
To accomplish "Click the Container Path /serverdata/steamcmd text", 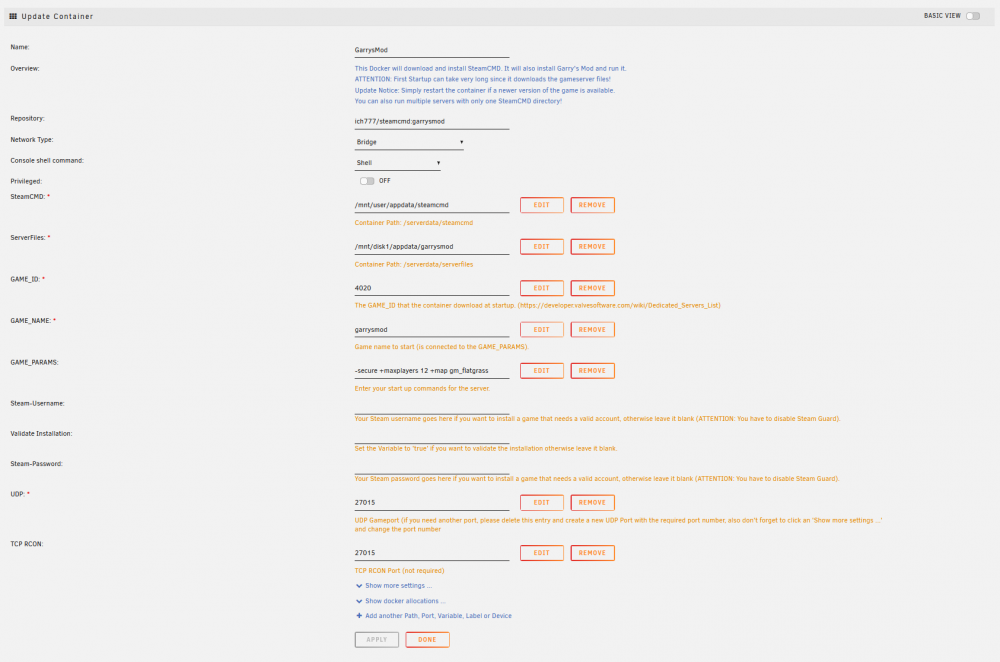I will [414, 223].
